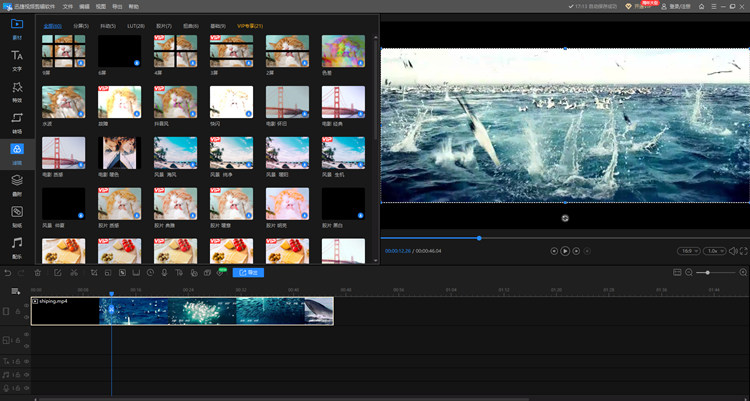Image resolution: width=750 pixels, height=401 pixels.
Task: Click the undo arrow in timeline toolbar
Action: (x=8, y=272)
